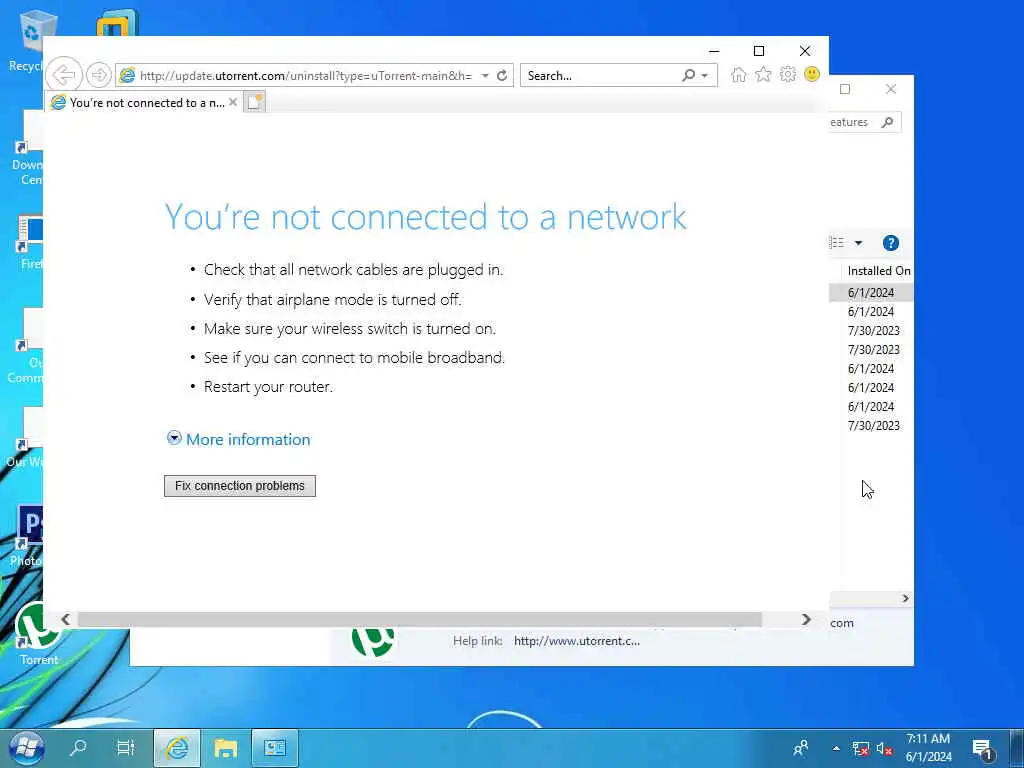1024x768 pixels.
Task: Go back with Internet Explorer back arrow
Action: (64, 75)
